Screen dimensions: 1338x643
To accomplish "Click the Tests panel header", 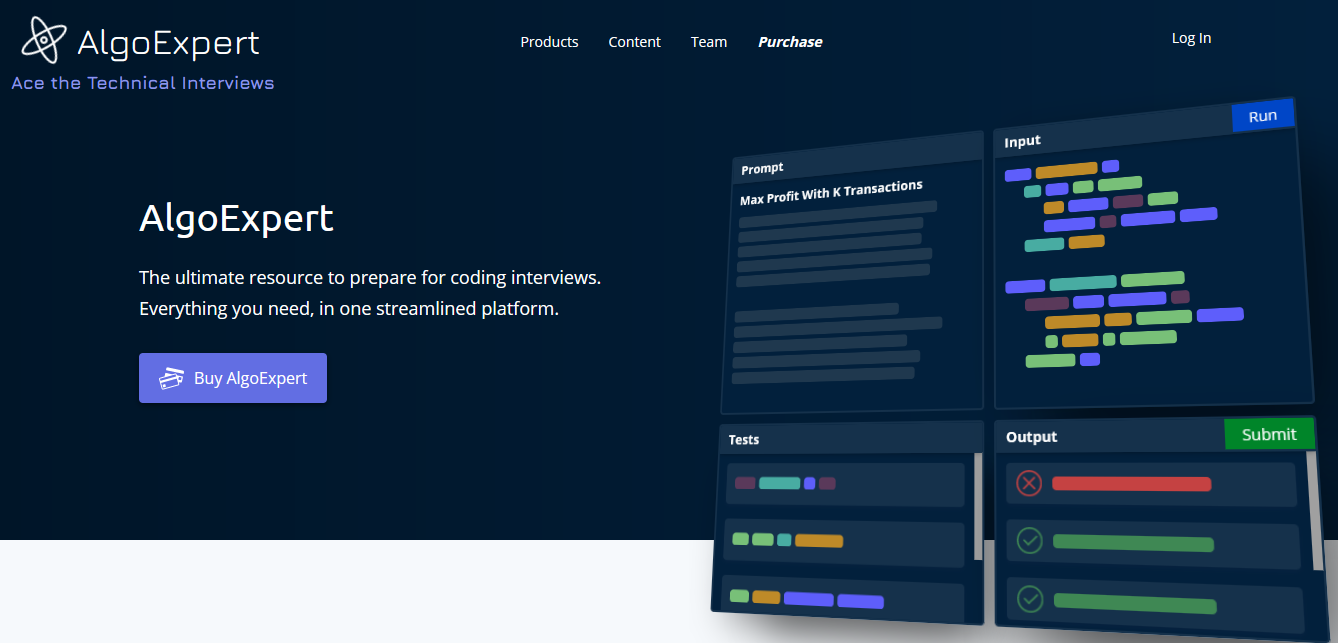I will [851, 438].
